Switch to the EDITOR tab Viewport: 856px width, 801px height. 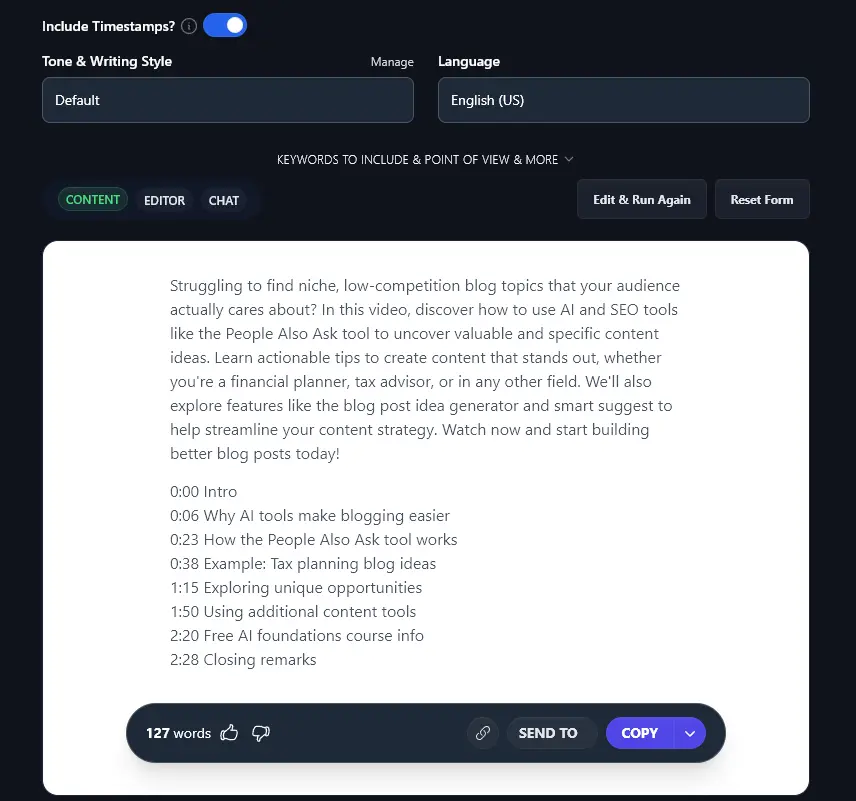tap(164, 199)
